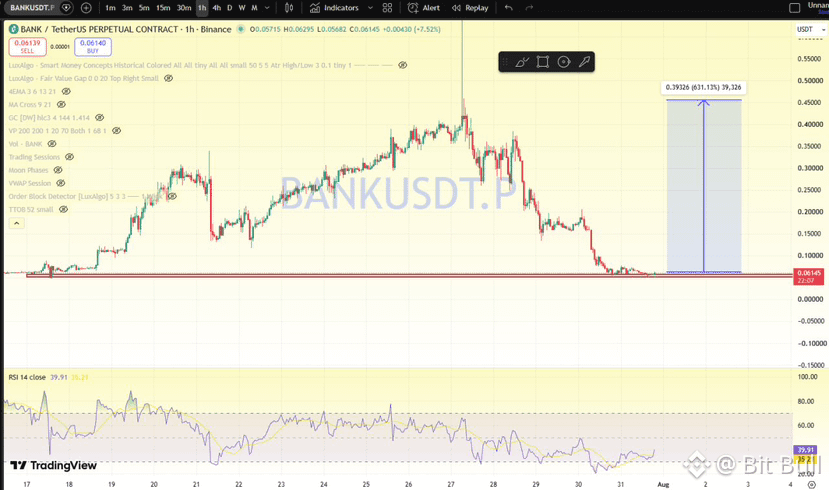The width and height of the screenshot is (829, 490).
Task: Toggle visibility of VWAP Session indicator
Action: point(61,183)
